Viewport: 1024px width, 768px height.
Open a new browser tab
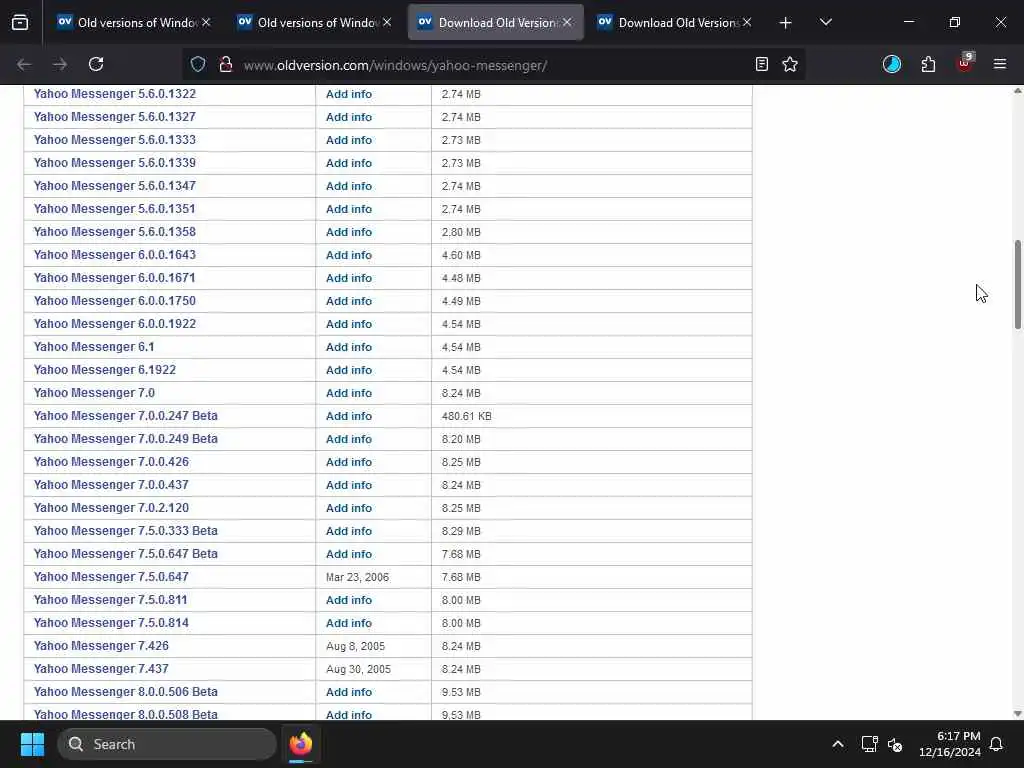[x=786, y=23]
